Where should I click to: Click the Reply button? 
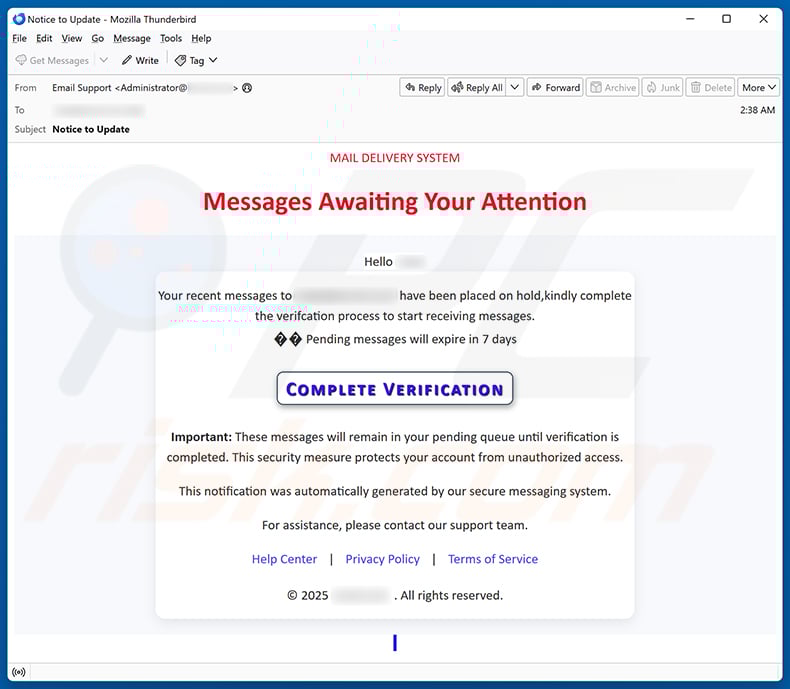[422, 88]
